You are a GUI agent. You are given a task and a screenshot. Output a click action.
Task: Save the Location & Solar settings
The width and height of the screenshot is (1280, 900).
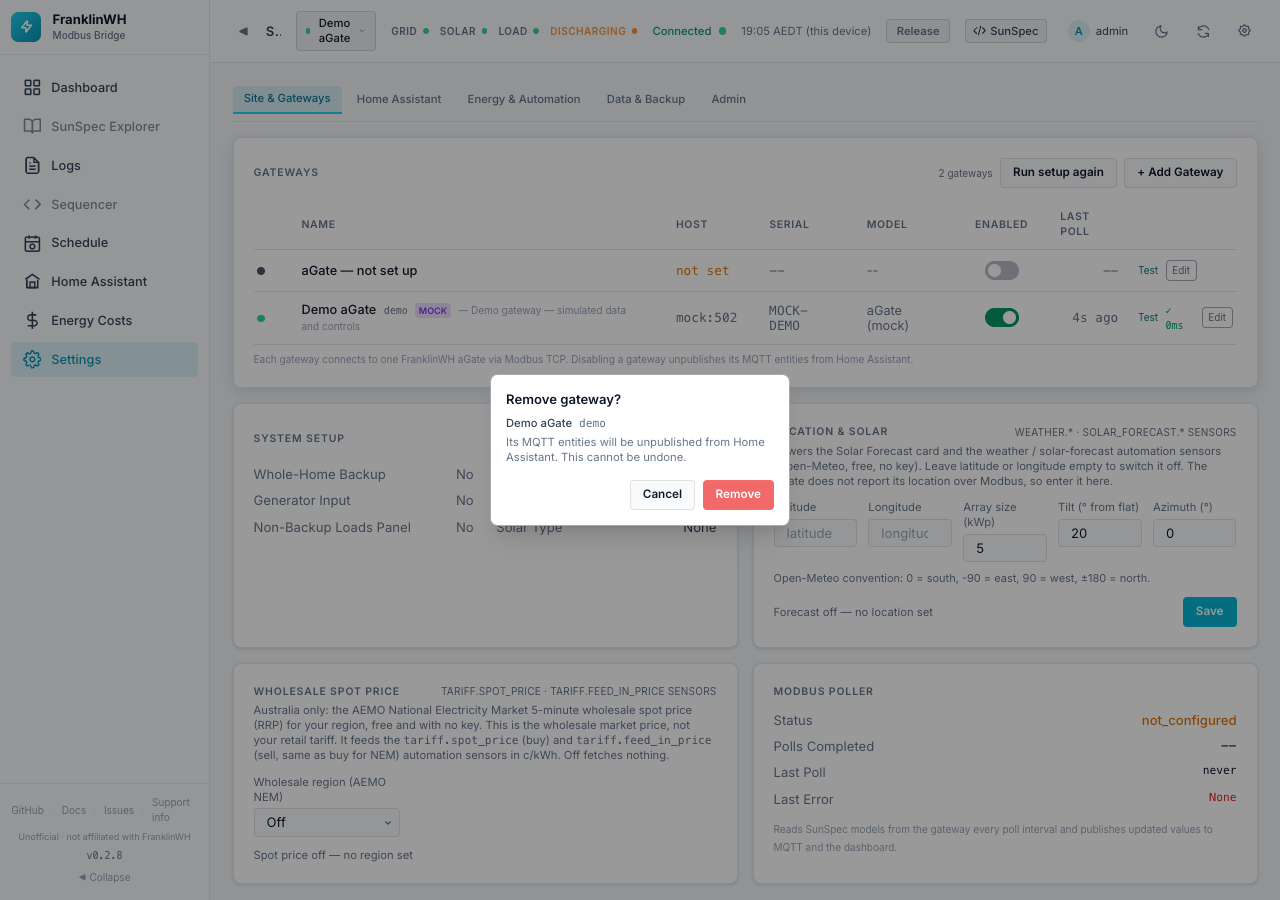click(x=1209, y=612)
